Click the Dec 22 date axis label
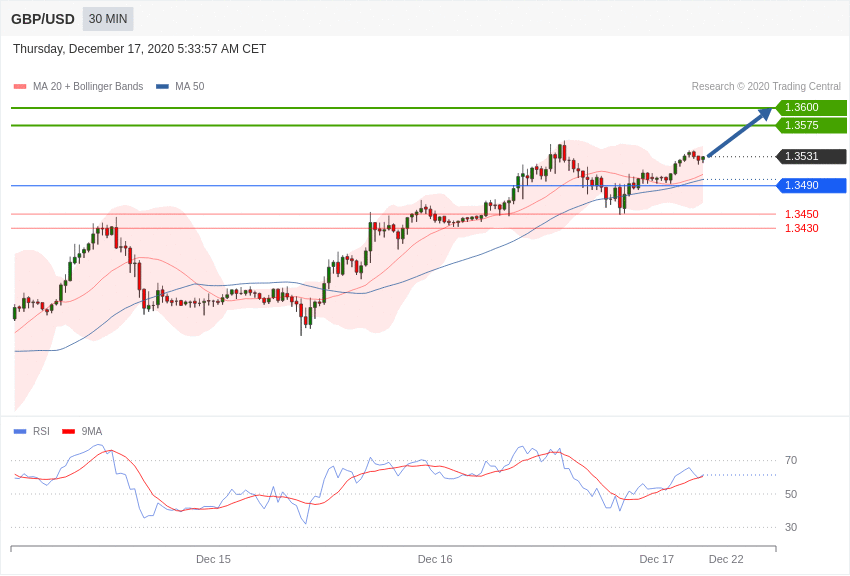850x576 pixels. point(726,559)
